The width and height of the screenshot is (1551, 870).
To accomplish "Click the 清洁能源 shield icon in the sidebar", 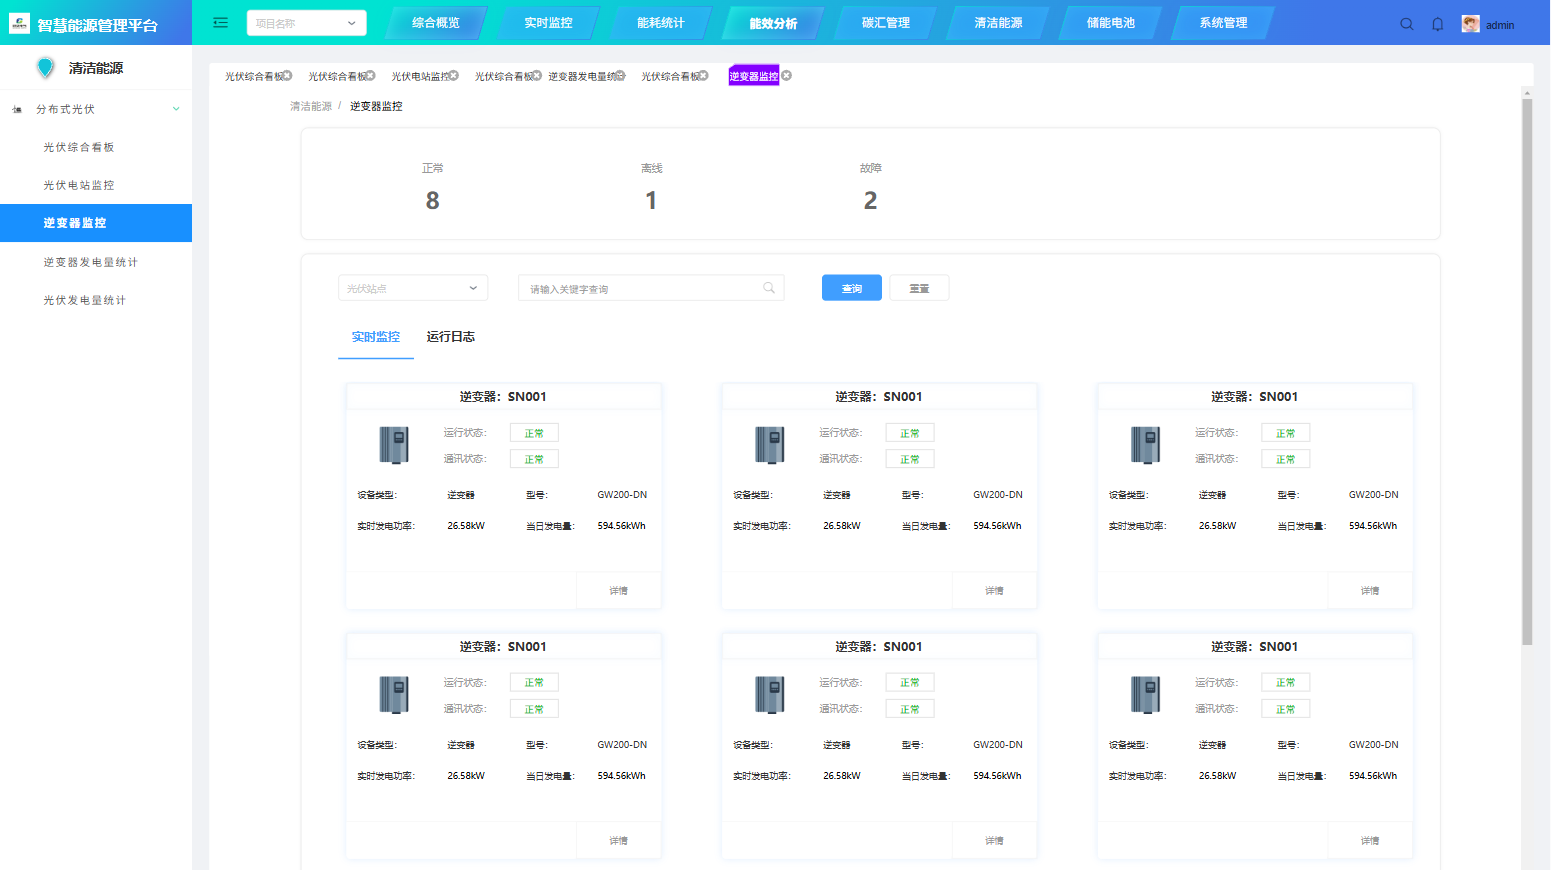I will coord(45,68).
